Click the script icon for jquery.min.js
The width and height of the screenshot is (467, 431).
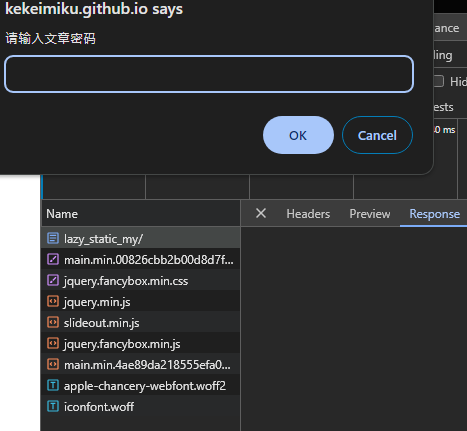tap(53, 301)
